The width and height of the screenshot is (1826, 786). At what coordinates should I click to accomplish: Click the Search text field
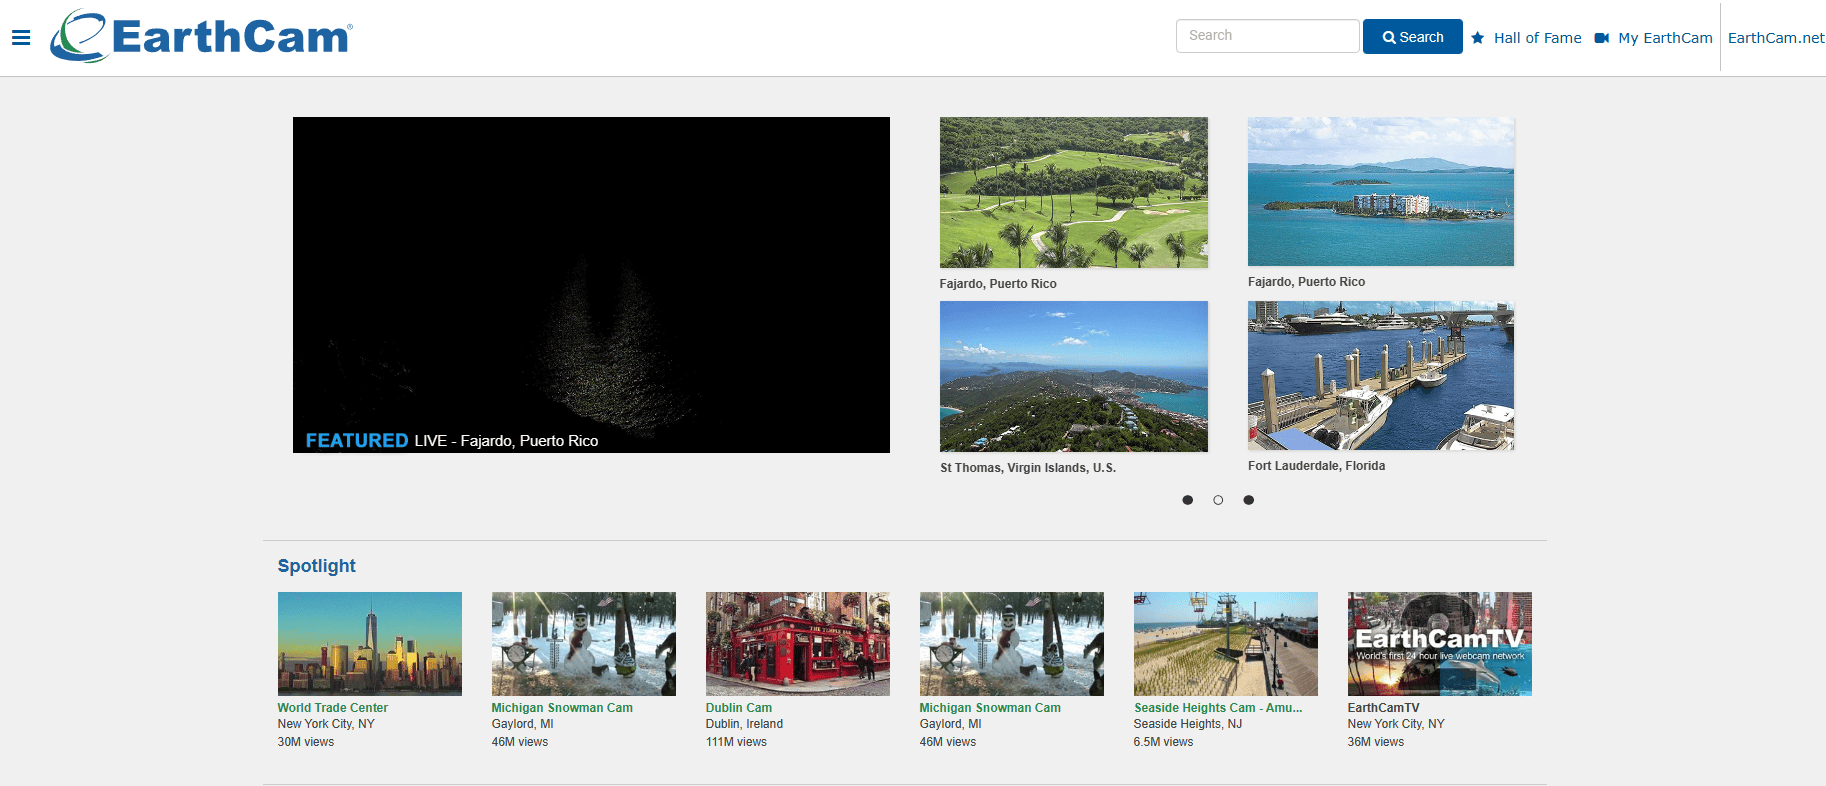(1267, 36)
